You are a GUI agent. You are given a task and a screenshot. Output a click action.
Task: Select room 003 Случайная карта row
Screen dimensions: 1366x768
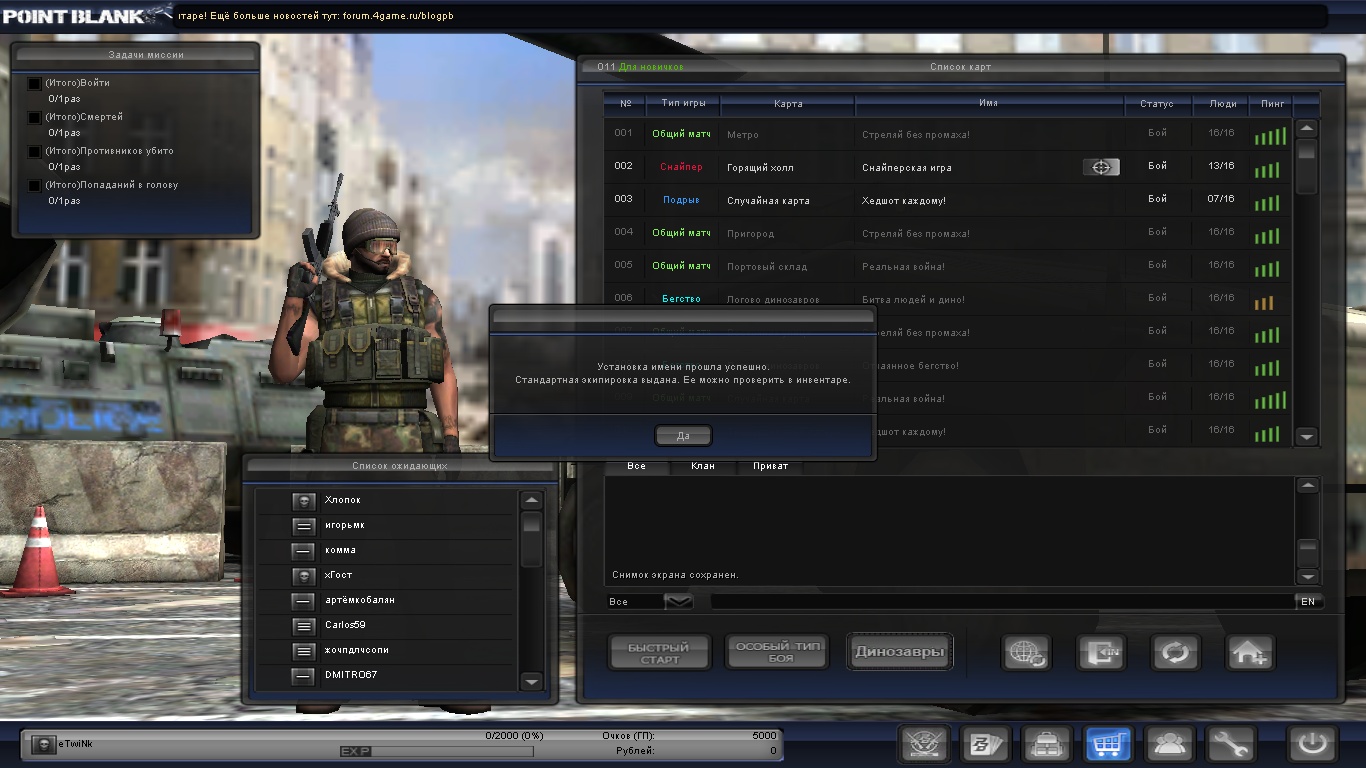coord(946,200)
